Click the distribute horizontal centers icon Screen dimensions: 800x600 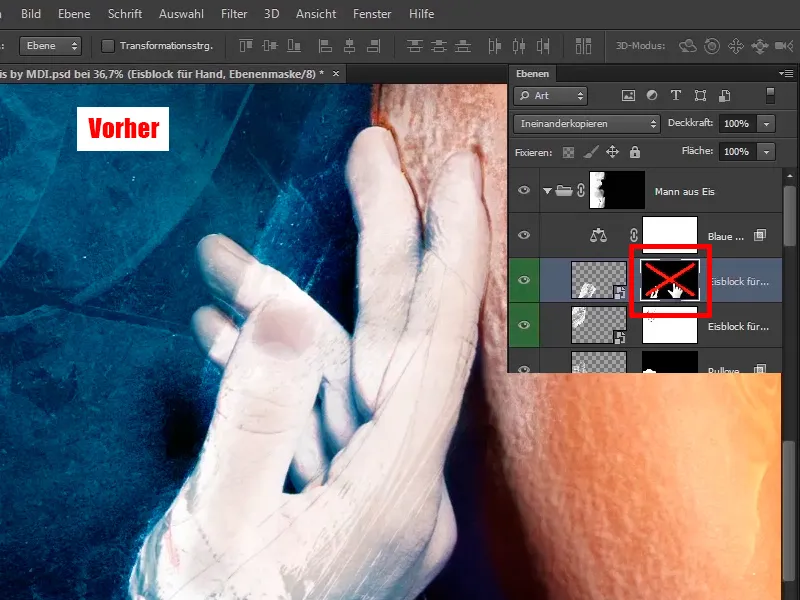[x=519, y=46]
